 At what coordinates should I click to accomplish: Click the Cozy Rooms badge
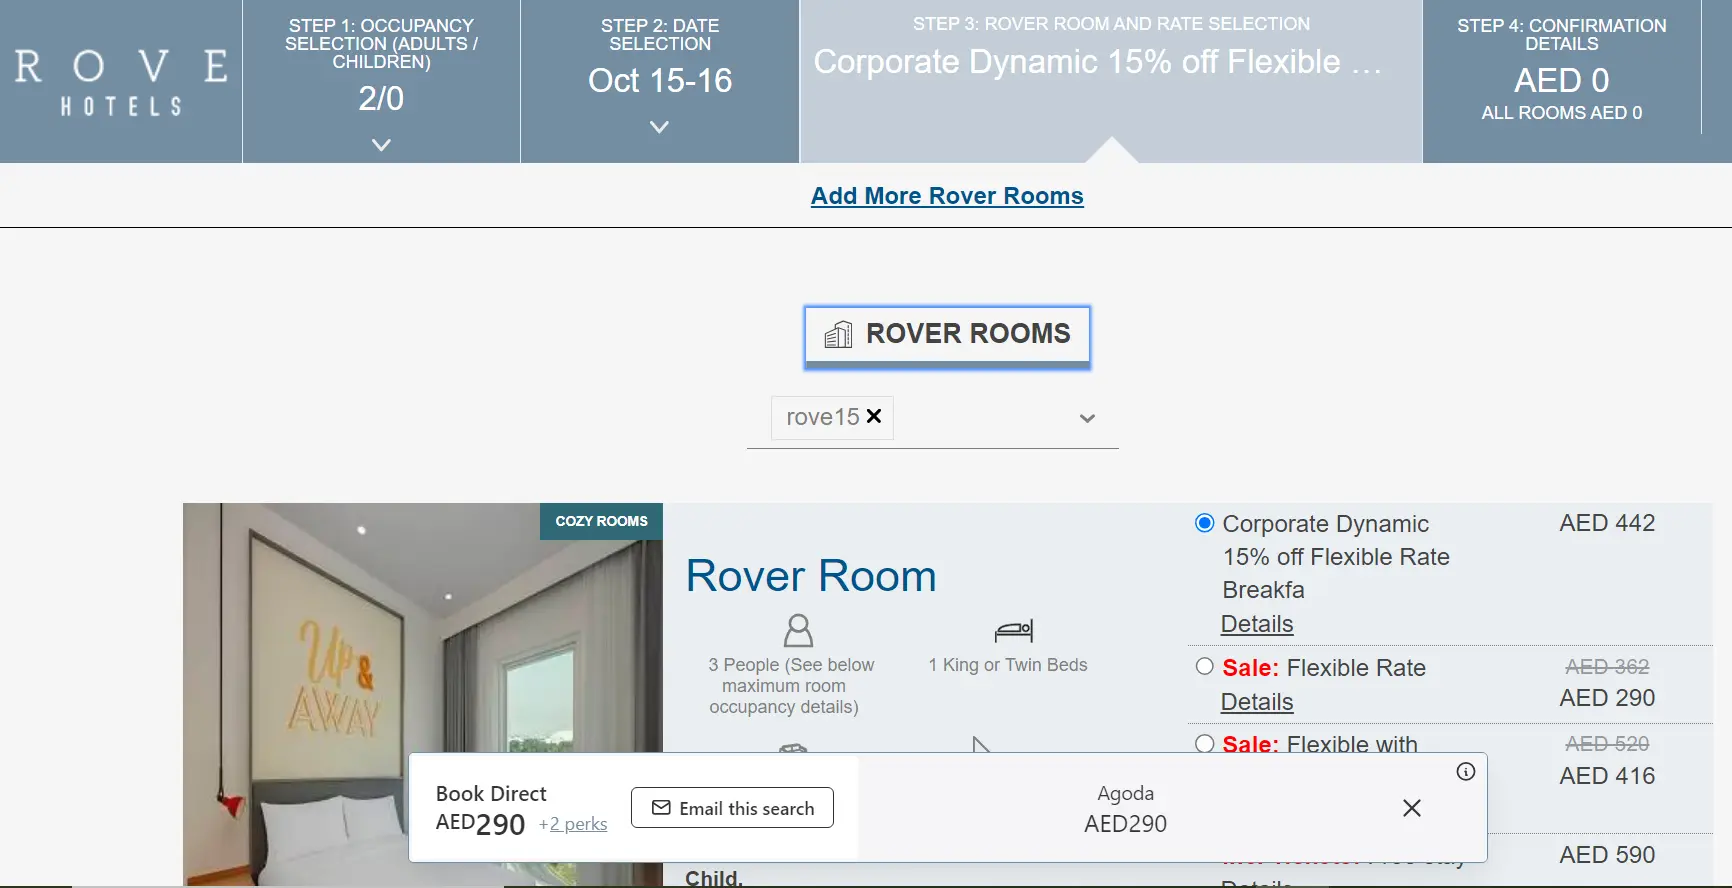pos(601,521)
